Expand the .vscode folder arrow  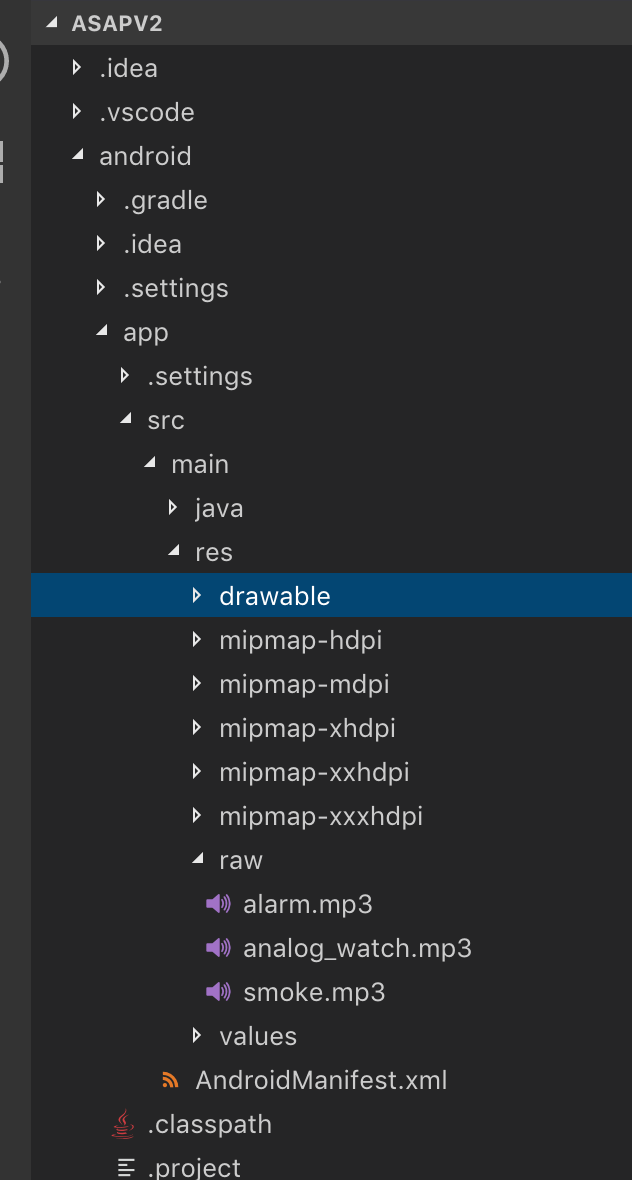click(76, 111)
